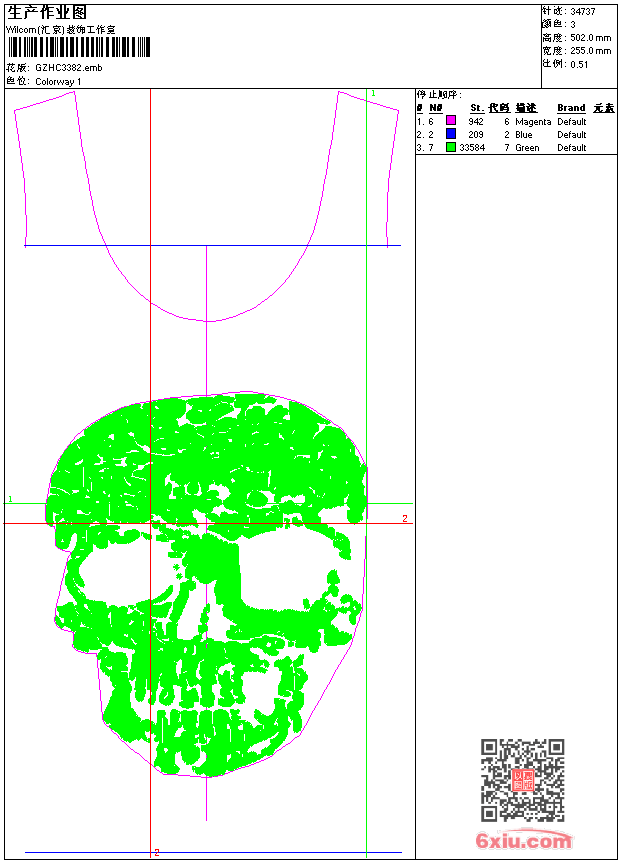Click the St. column header
620x860 pixels.
coord(477,108)
